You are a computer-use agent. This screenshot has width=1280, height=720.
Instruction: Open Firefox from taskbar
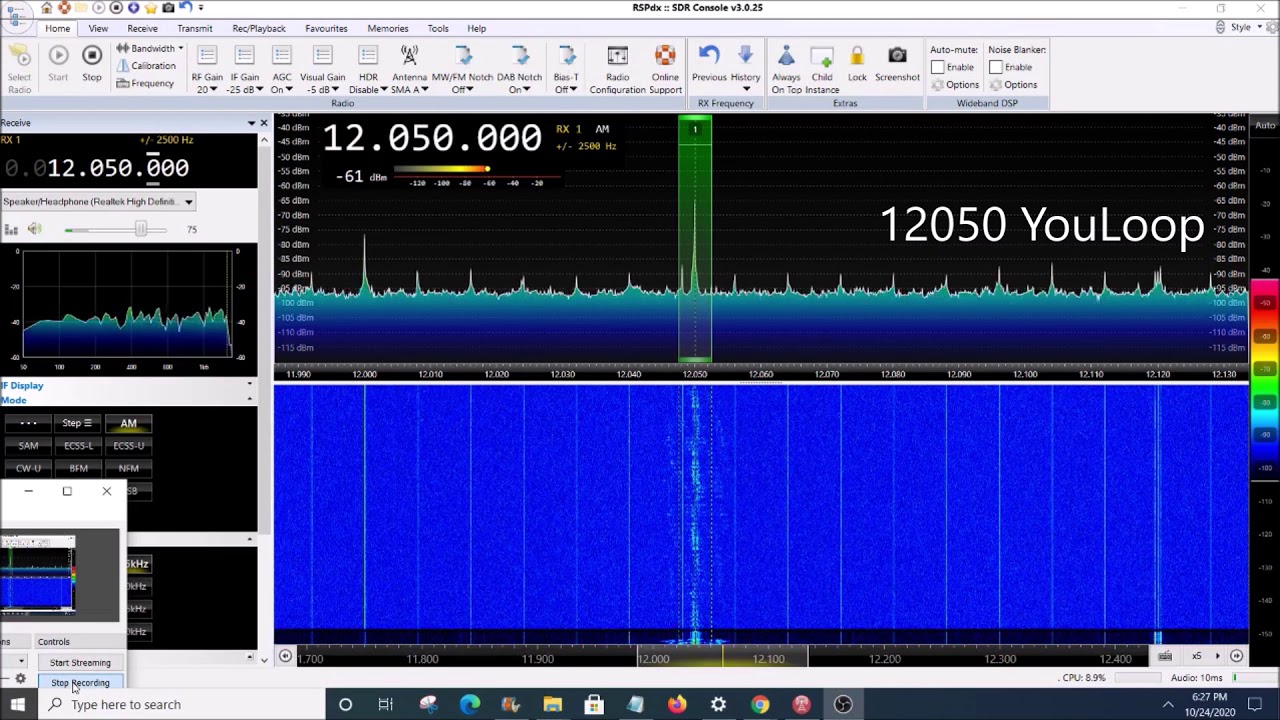pos(677,705)
